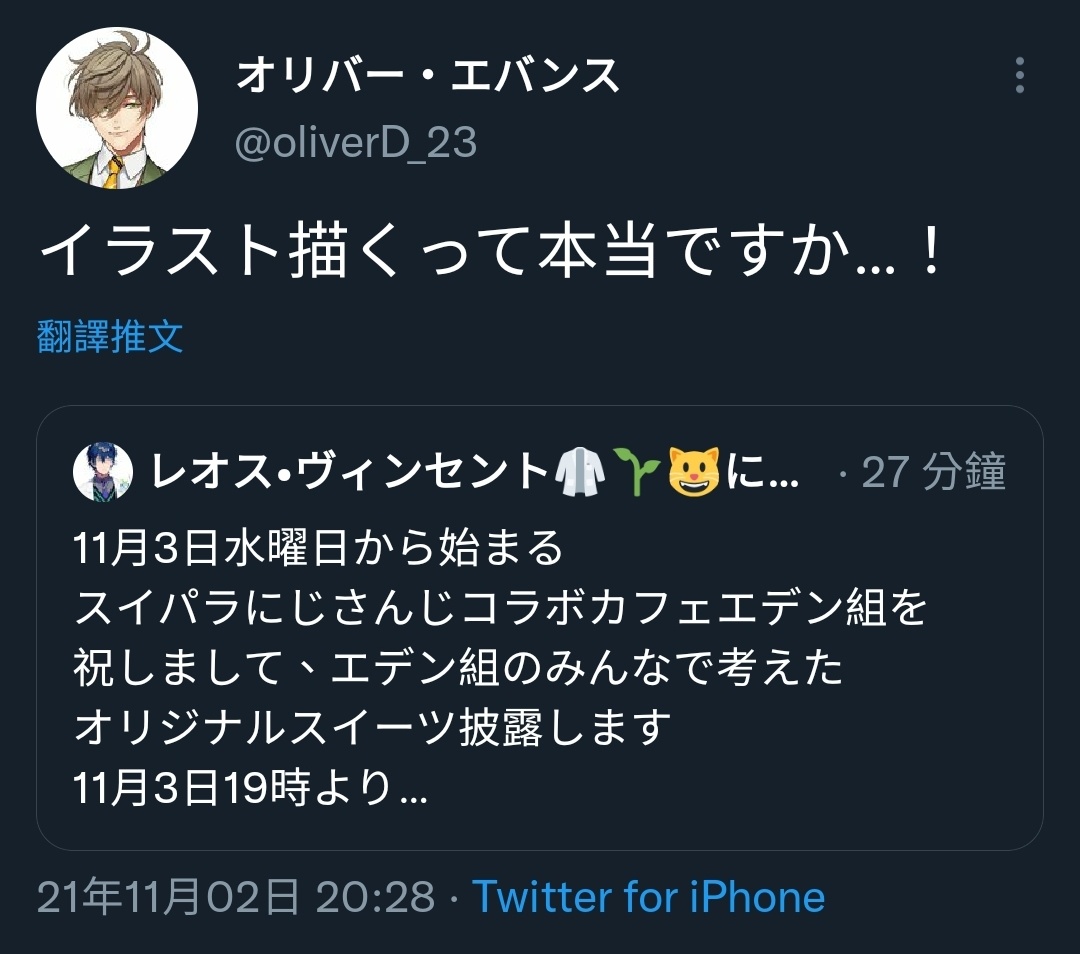Tap the quoted author name レオス・ヴィンセント
The height and width of the screenshot is (954, 1080).
350,472
